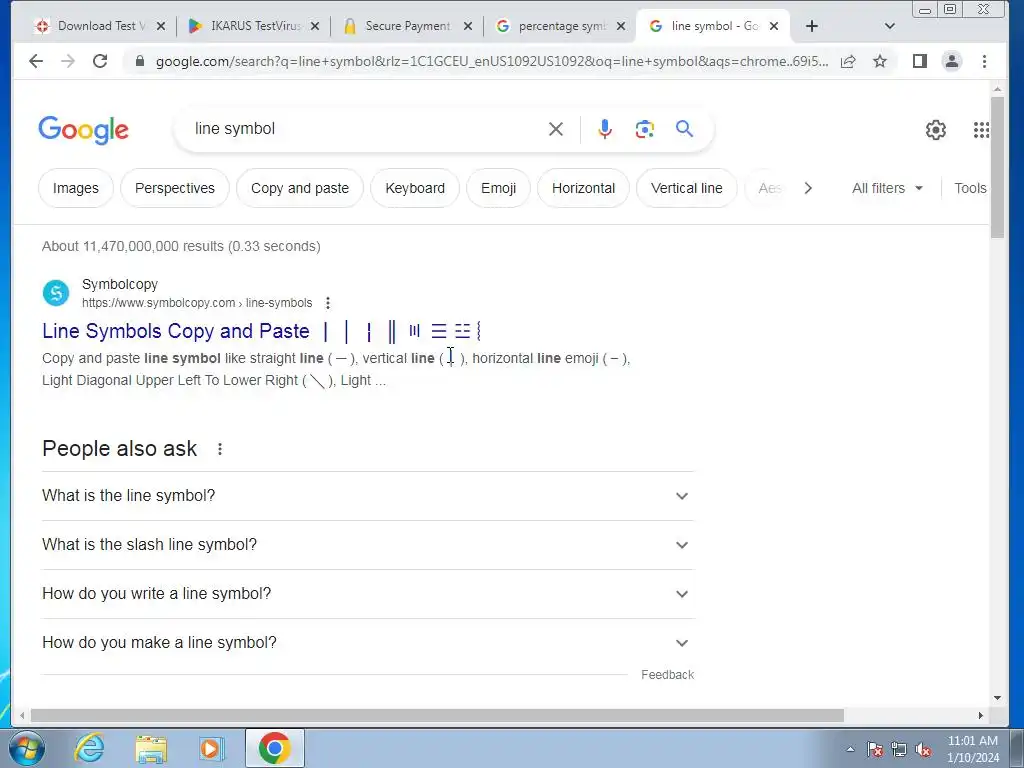Click the lock icon in address bar
Viewport: 1024px width, 768px height.
pos(139,61)
